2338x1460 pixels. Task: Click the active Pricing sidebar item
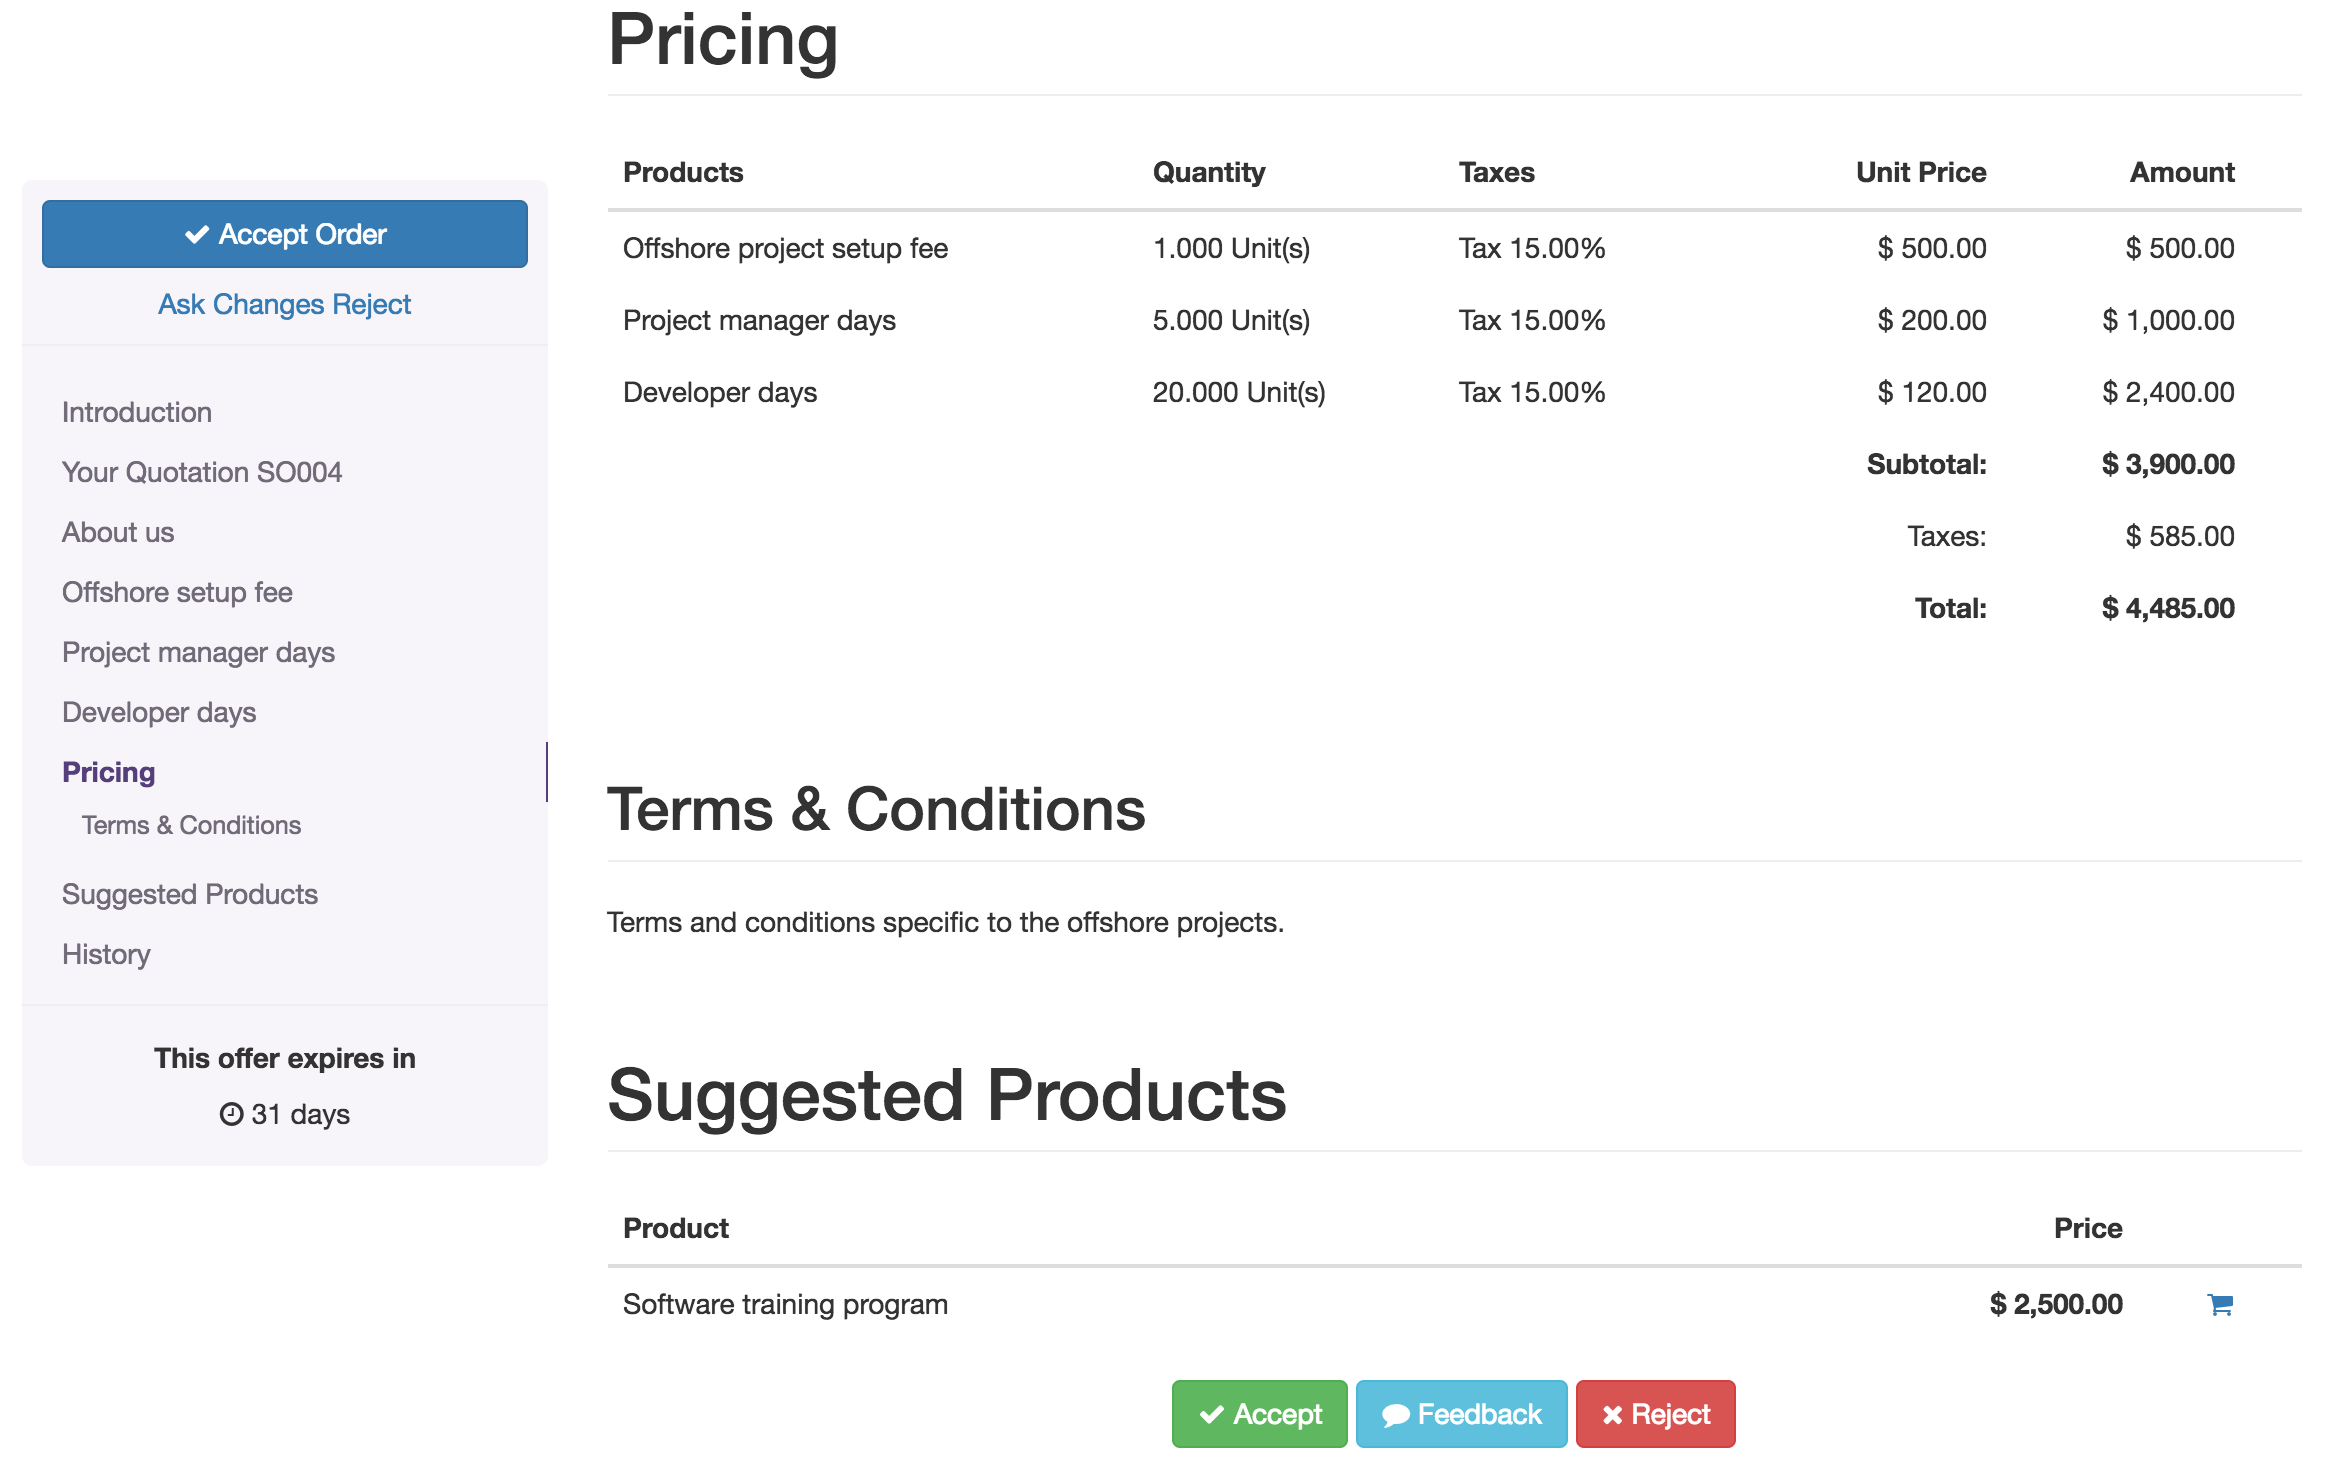[109, 772]
